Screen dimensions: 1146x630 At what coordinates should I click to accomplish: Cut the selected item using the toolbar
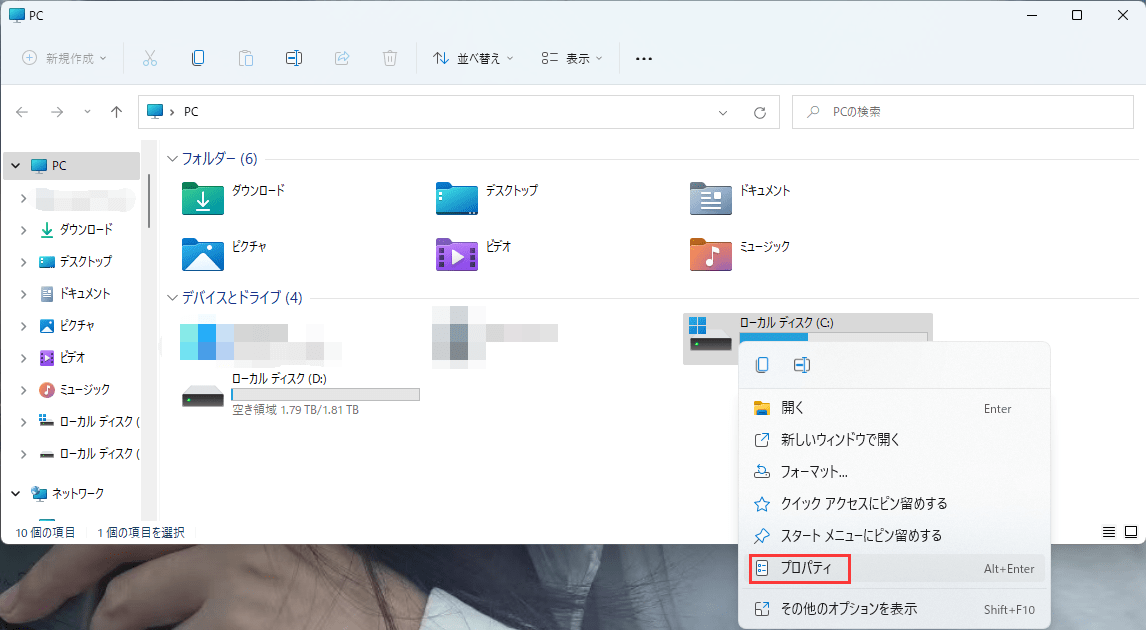coord(150,57)
